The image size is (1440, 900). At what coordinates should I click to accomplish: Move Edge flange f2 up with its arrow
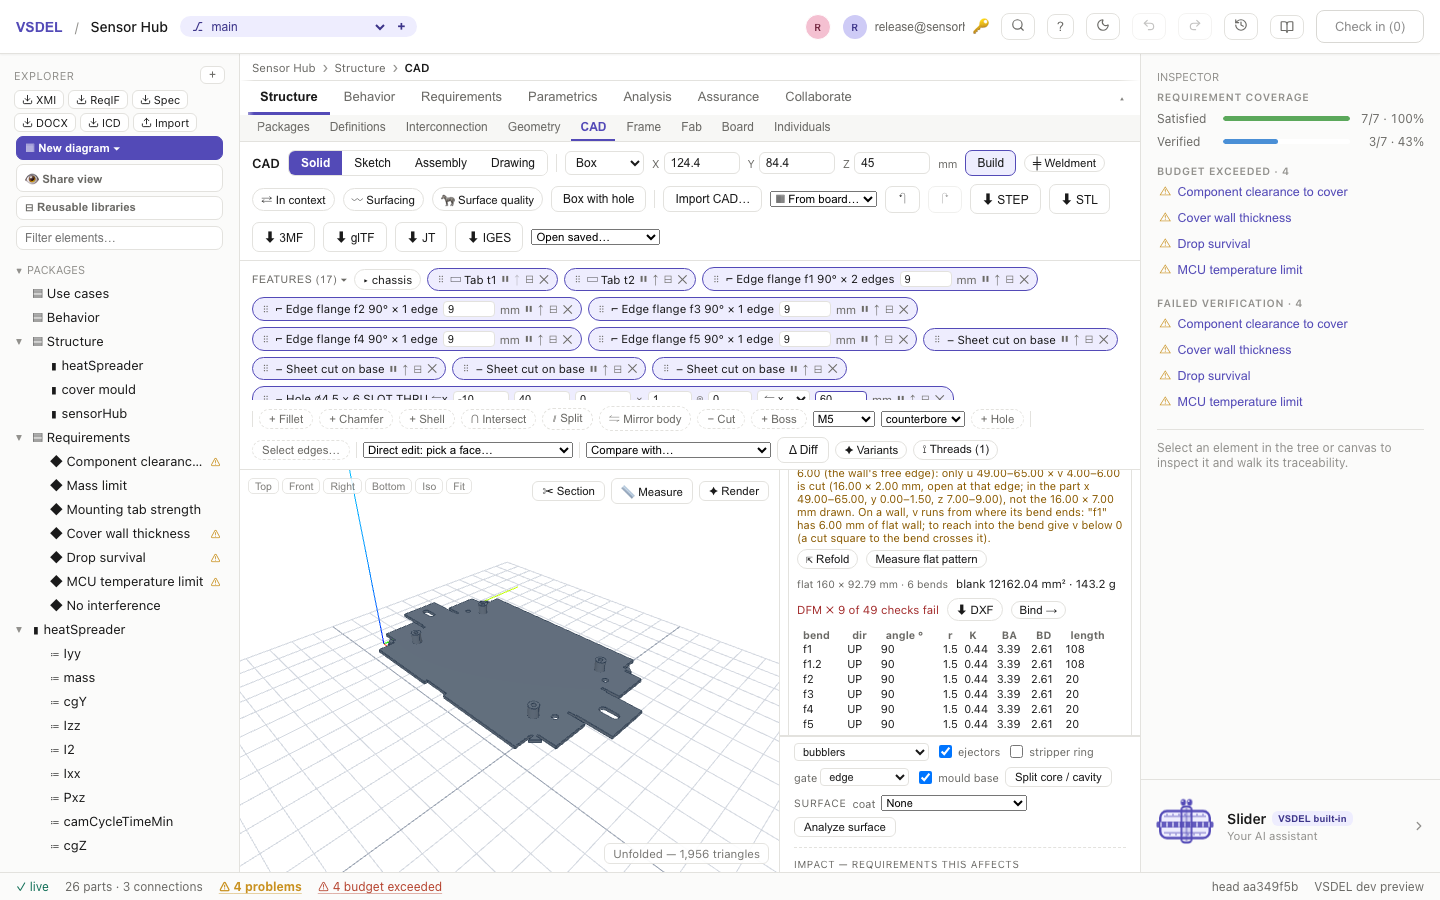[540, 310]
